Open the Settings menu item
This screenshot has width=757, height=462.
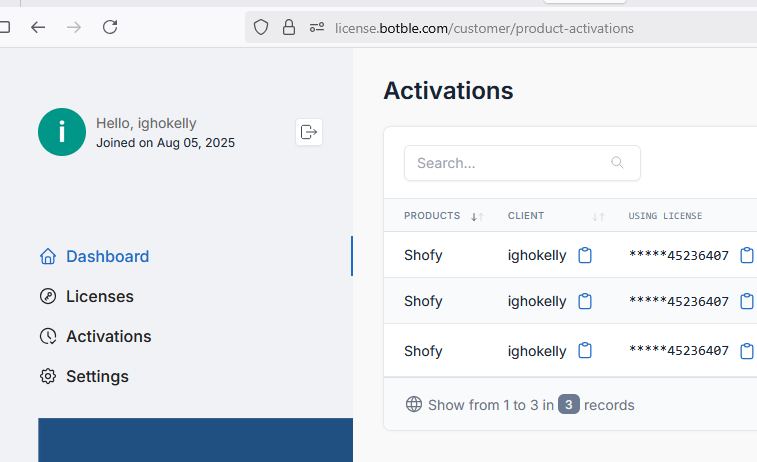pyautogui.click(x=98, y=377)
